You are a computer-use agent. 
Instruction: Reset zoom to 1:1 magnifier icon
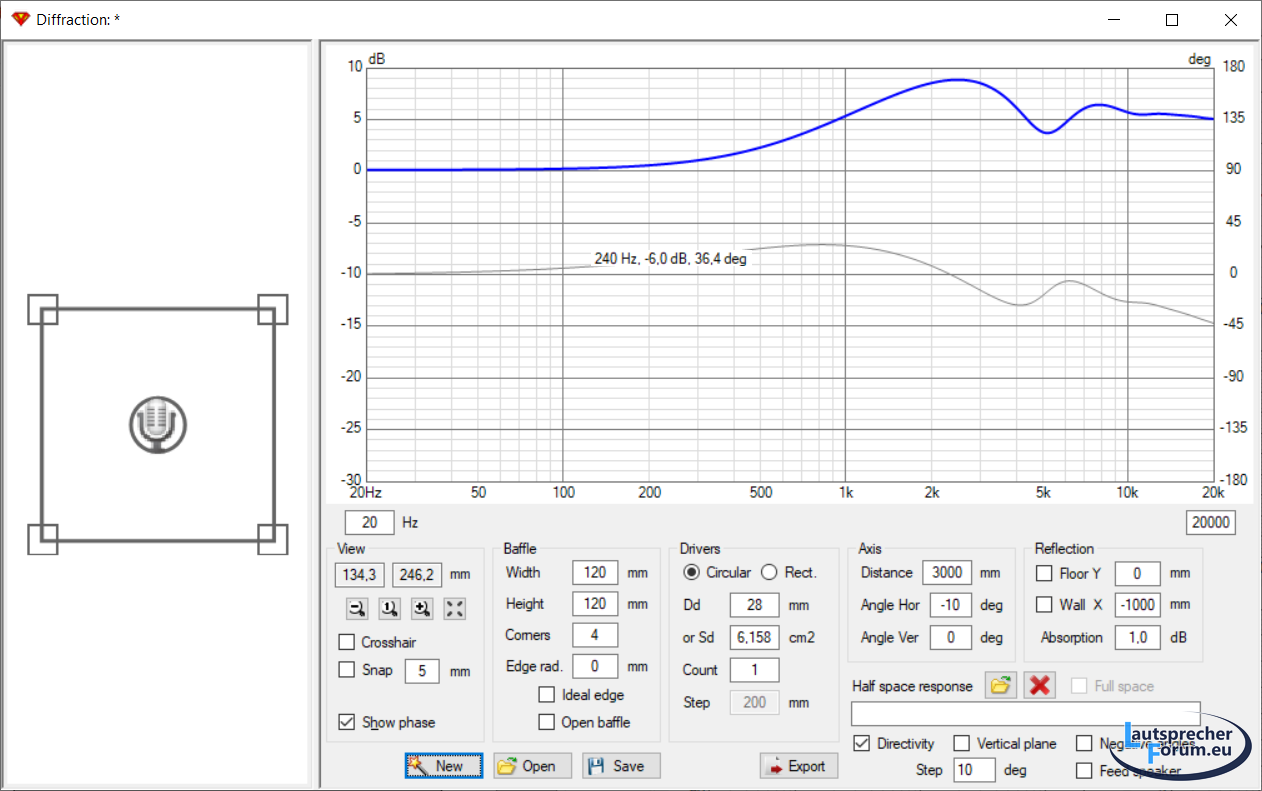[x=390, y=608]
